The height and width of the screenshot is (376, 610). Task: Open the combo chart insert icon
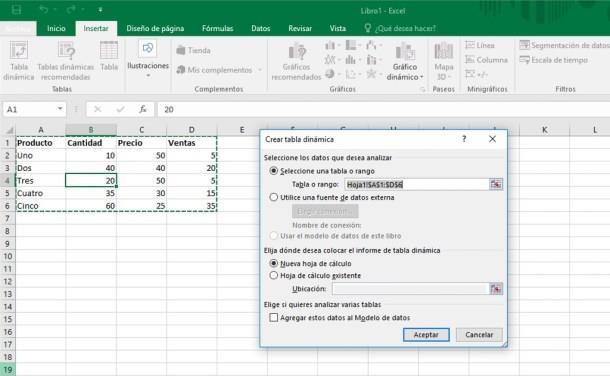click(373, 59)
